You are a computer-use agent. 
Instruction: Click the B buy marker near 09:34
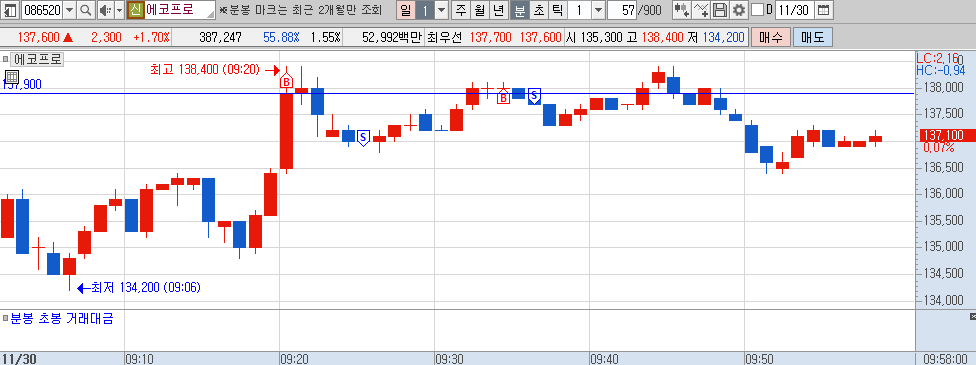pos(503,97)
